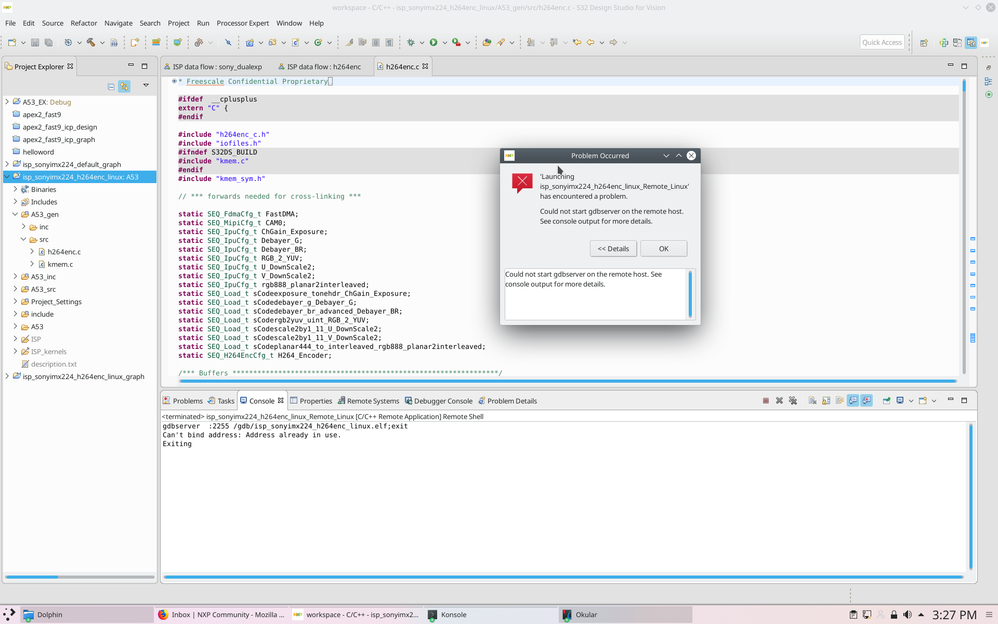Switch to the Remote Systems tab
Image resolution: width=998 pixels, height=624 pixels.
[x=368, y=401]
